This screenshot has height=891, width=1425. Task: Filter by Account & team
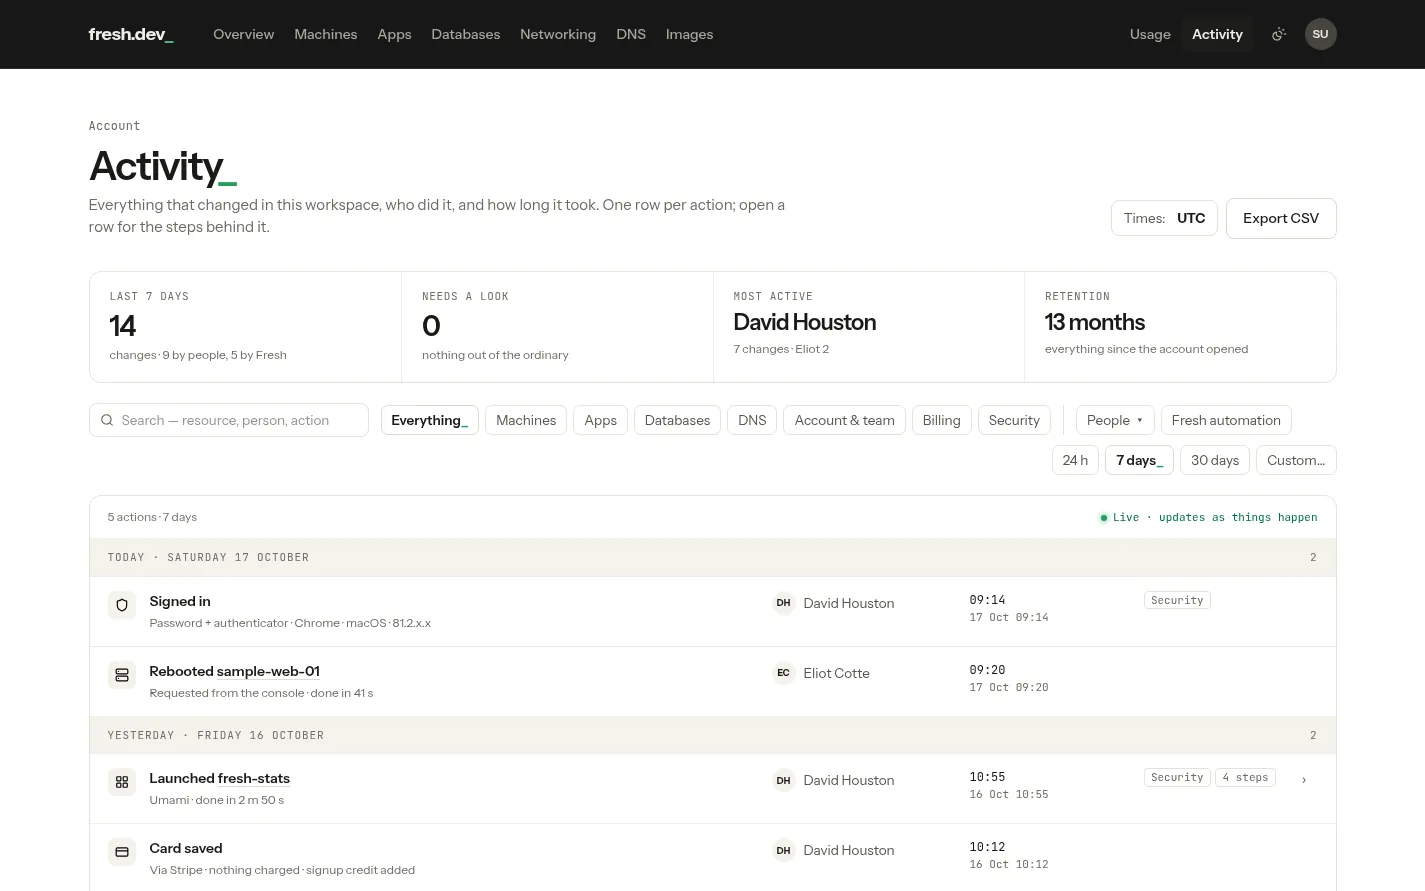(x=845, y=420)
